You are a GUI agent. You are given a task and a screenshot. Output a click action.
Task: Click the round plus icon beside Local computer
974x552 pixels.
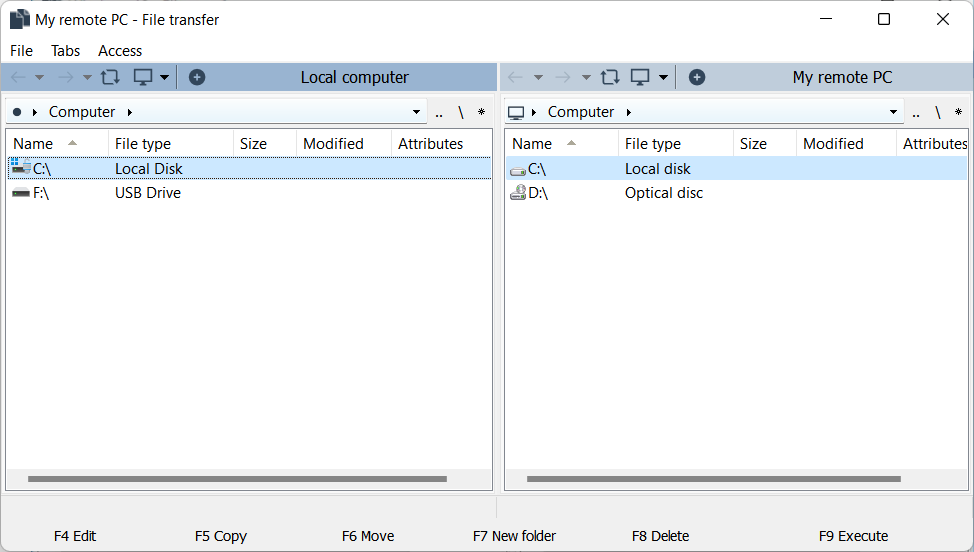(x=197, y=77)
